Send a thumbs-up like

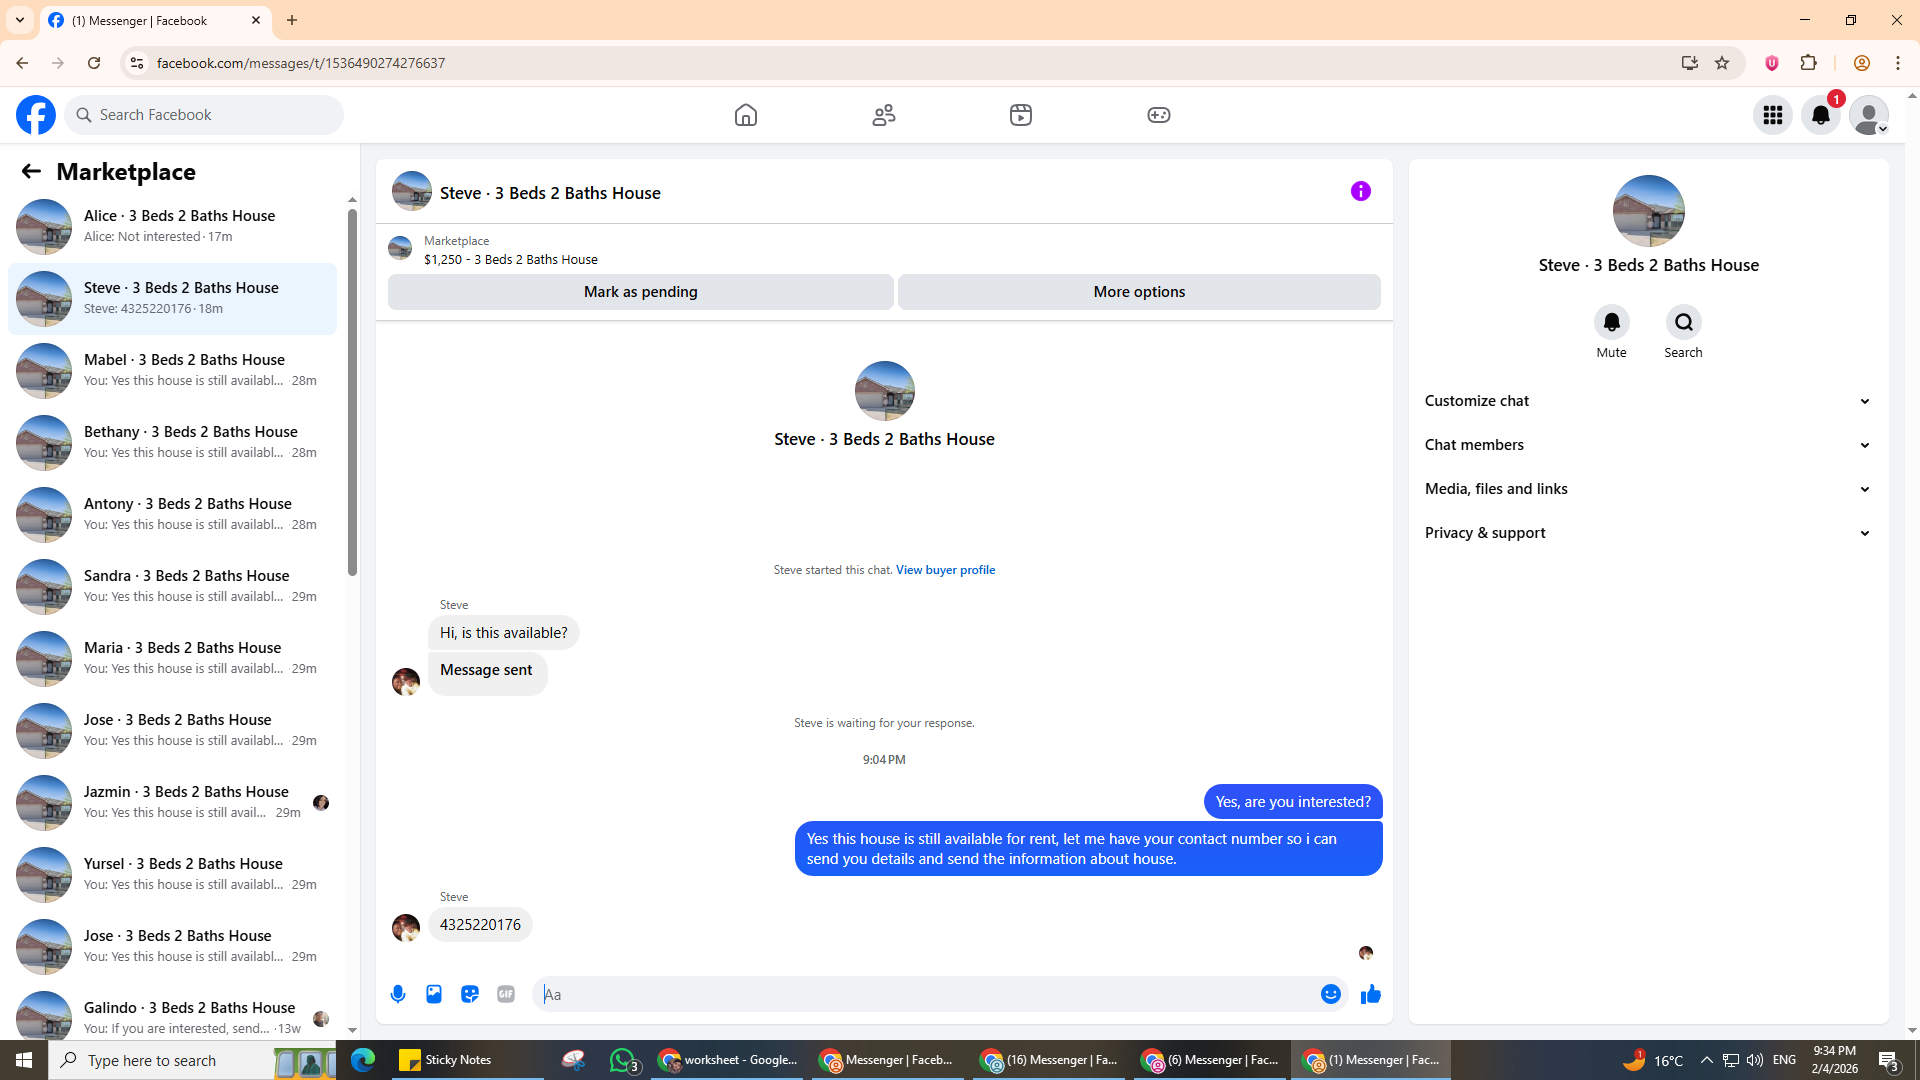pyautogui.click(x=1370, y=994)
